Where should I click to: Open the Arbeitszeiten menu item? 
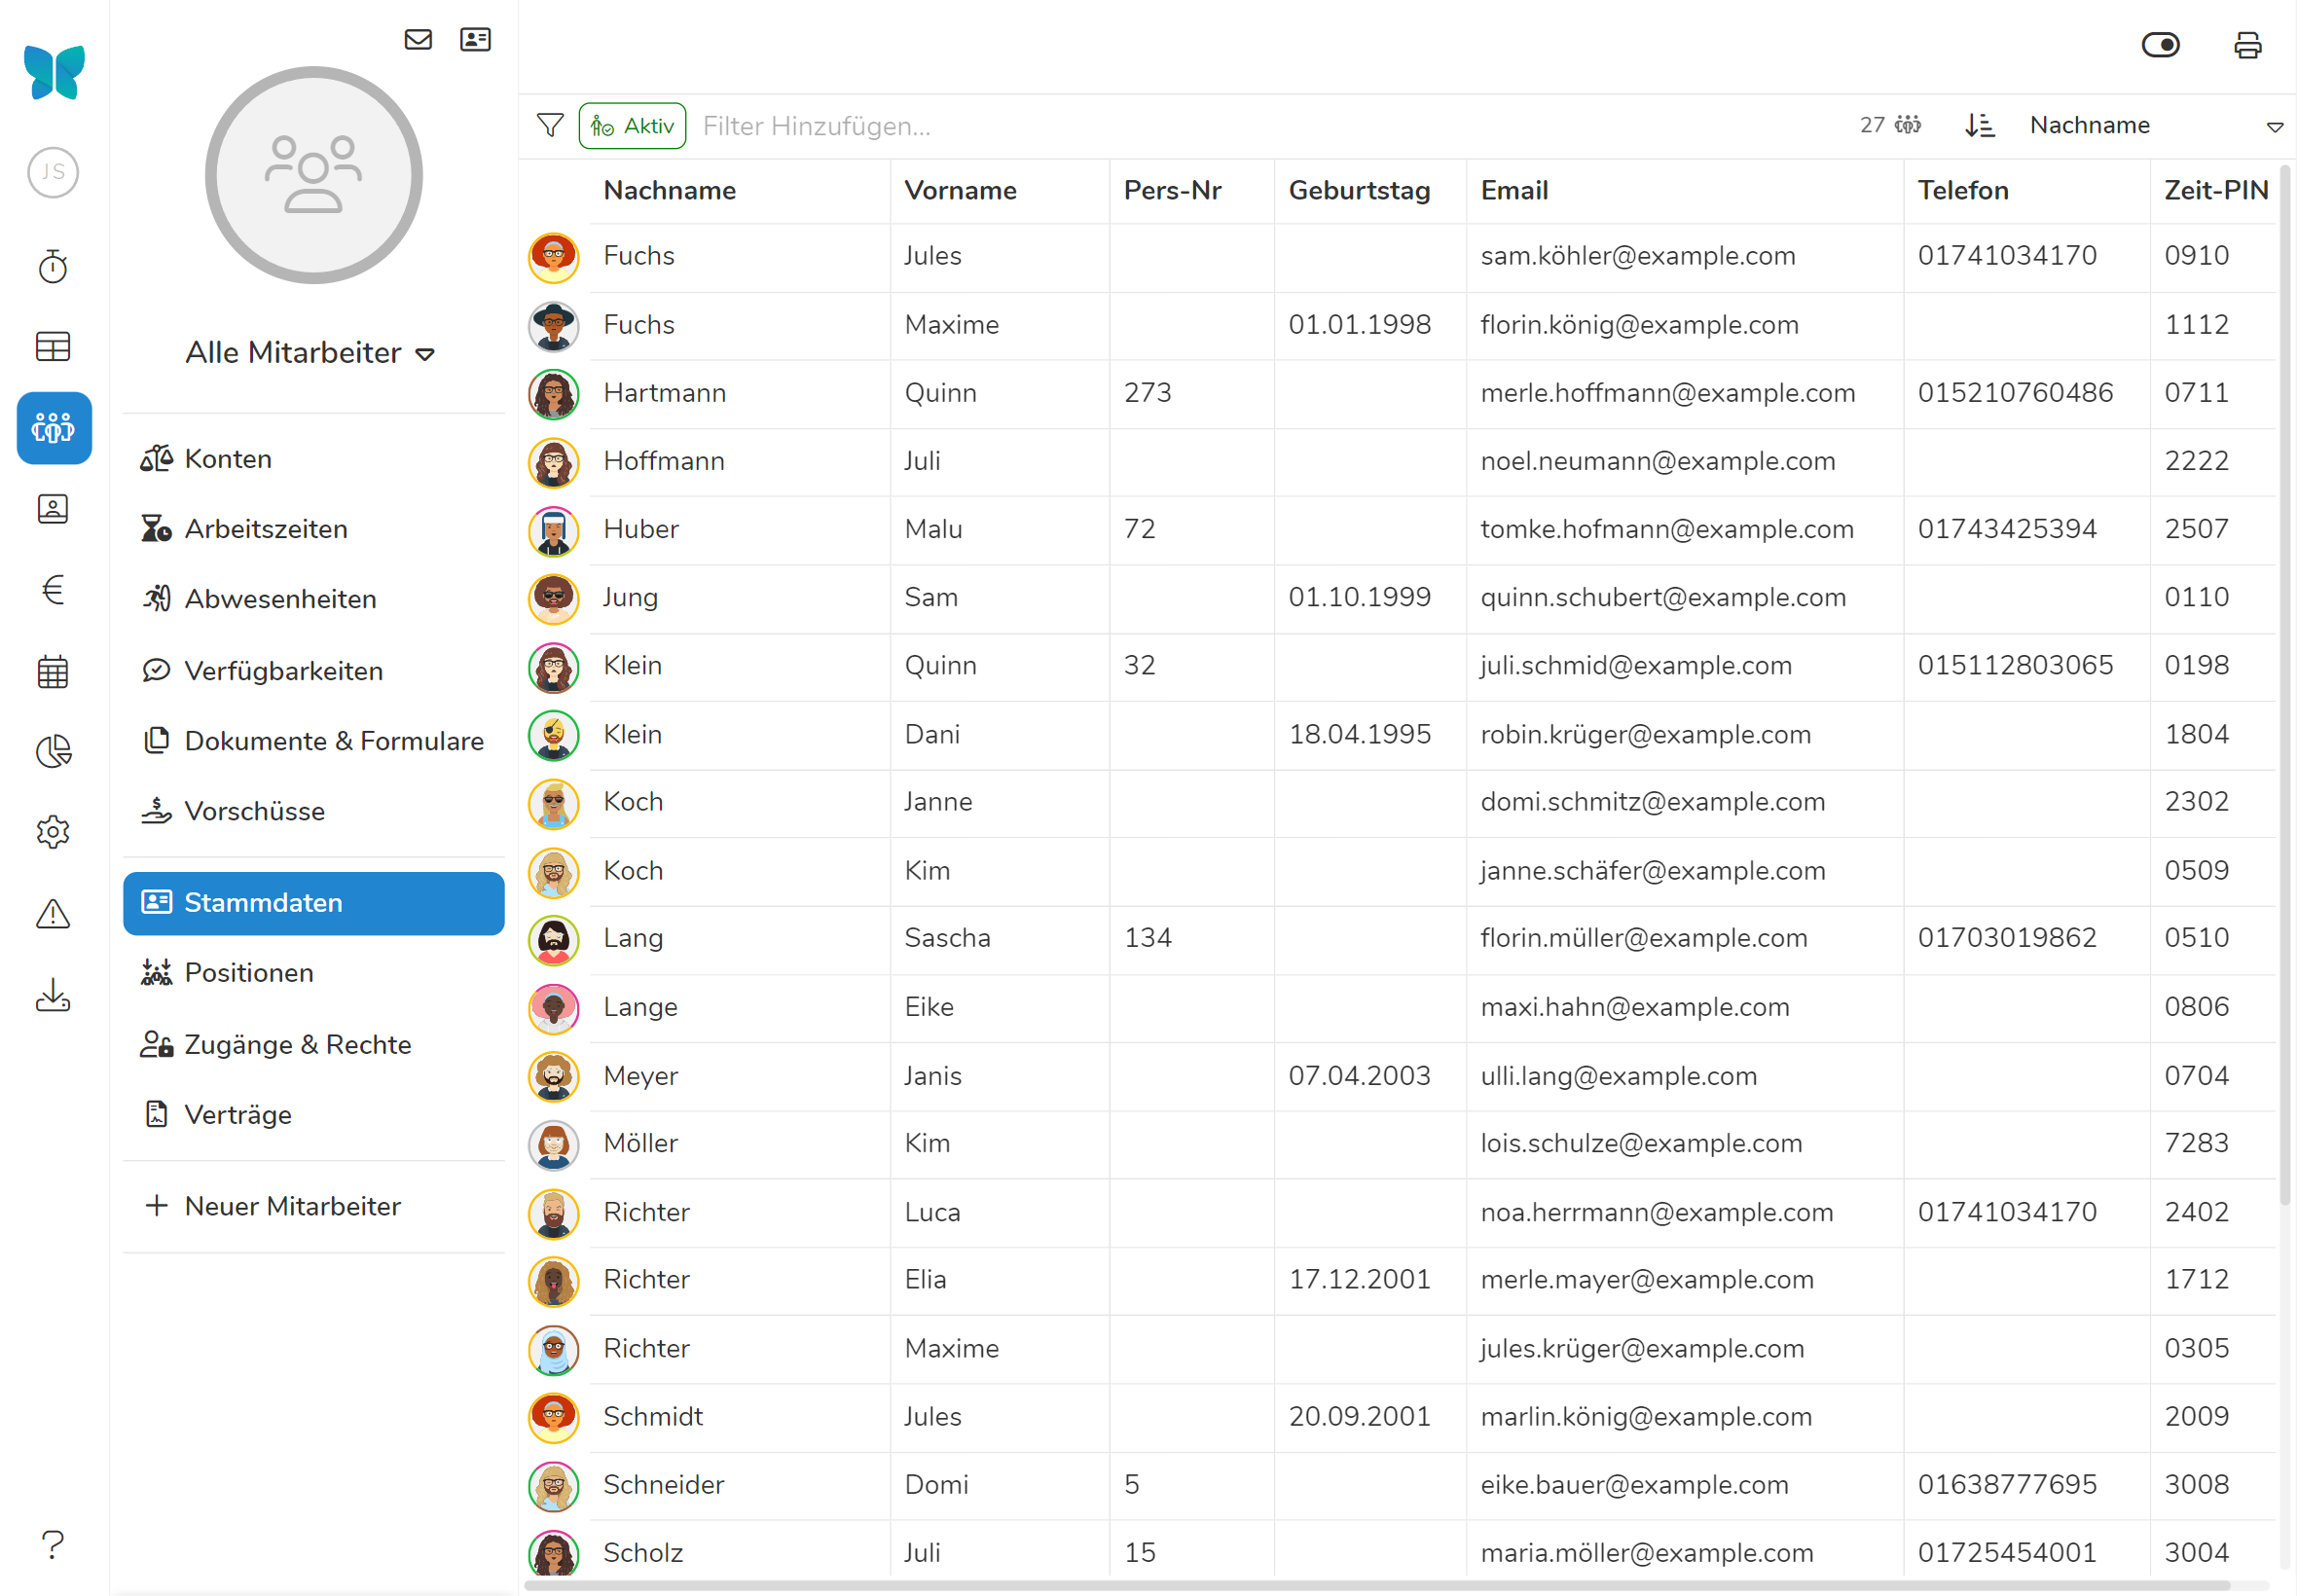coord(265,529)
